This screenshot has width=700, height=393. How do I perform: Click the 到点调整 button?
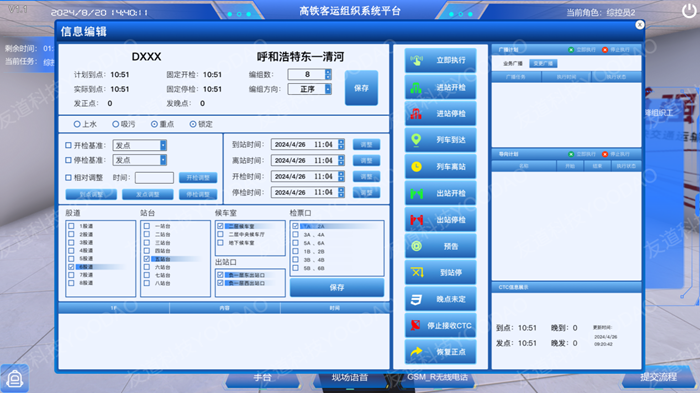(x=91, y=194)
